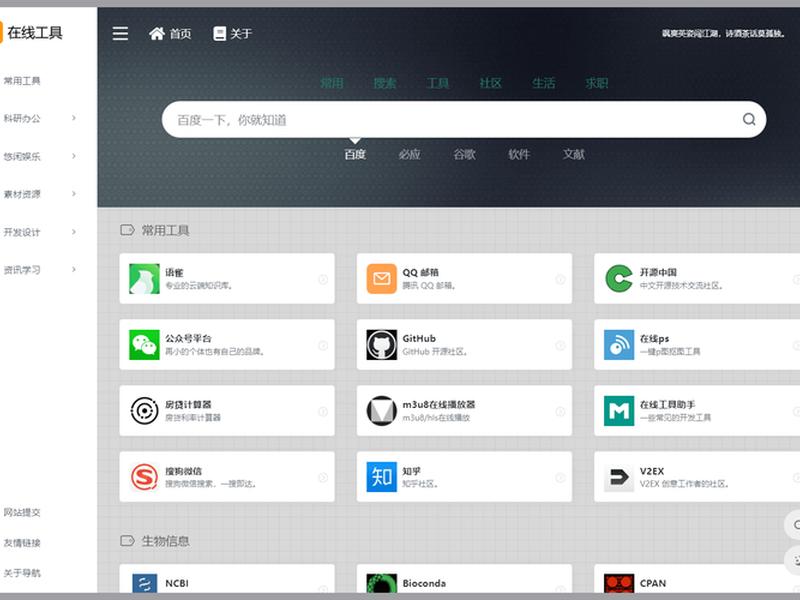The image size is (800, 600).
Task: Open the 开源中国 green C icon
Action: point(619,279)
